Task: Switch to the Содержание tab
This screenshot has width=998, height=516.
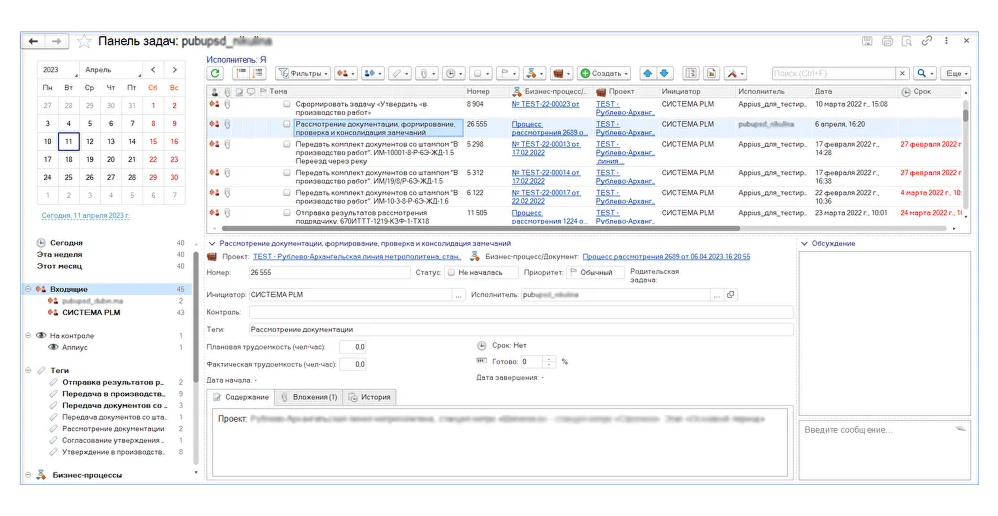Action: (241, 397)
